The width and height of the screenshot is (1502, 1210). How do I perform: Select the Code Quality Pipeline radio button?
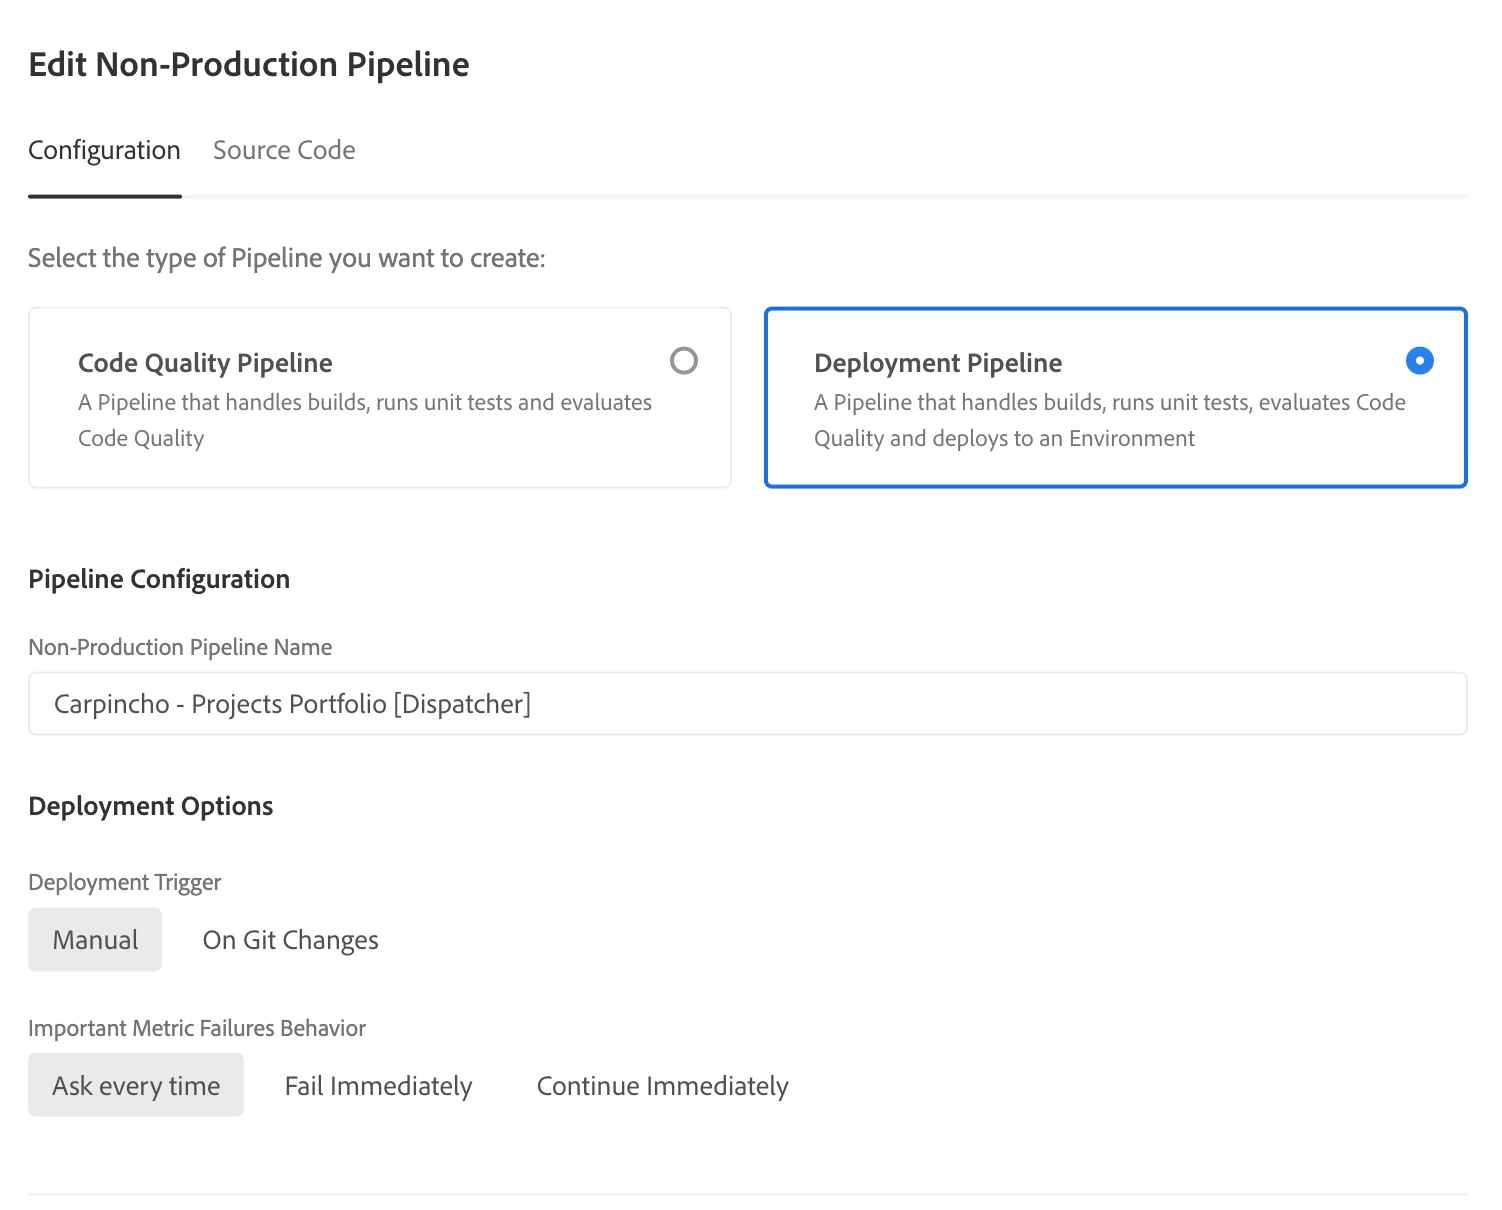[x=684, y=361]
